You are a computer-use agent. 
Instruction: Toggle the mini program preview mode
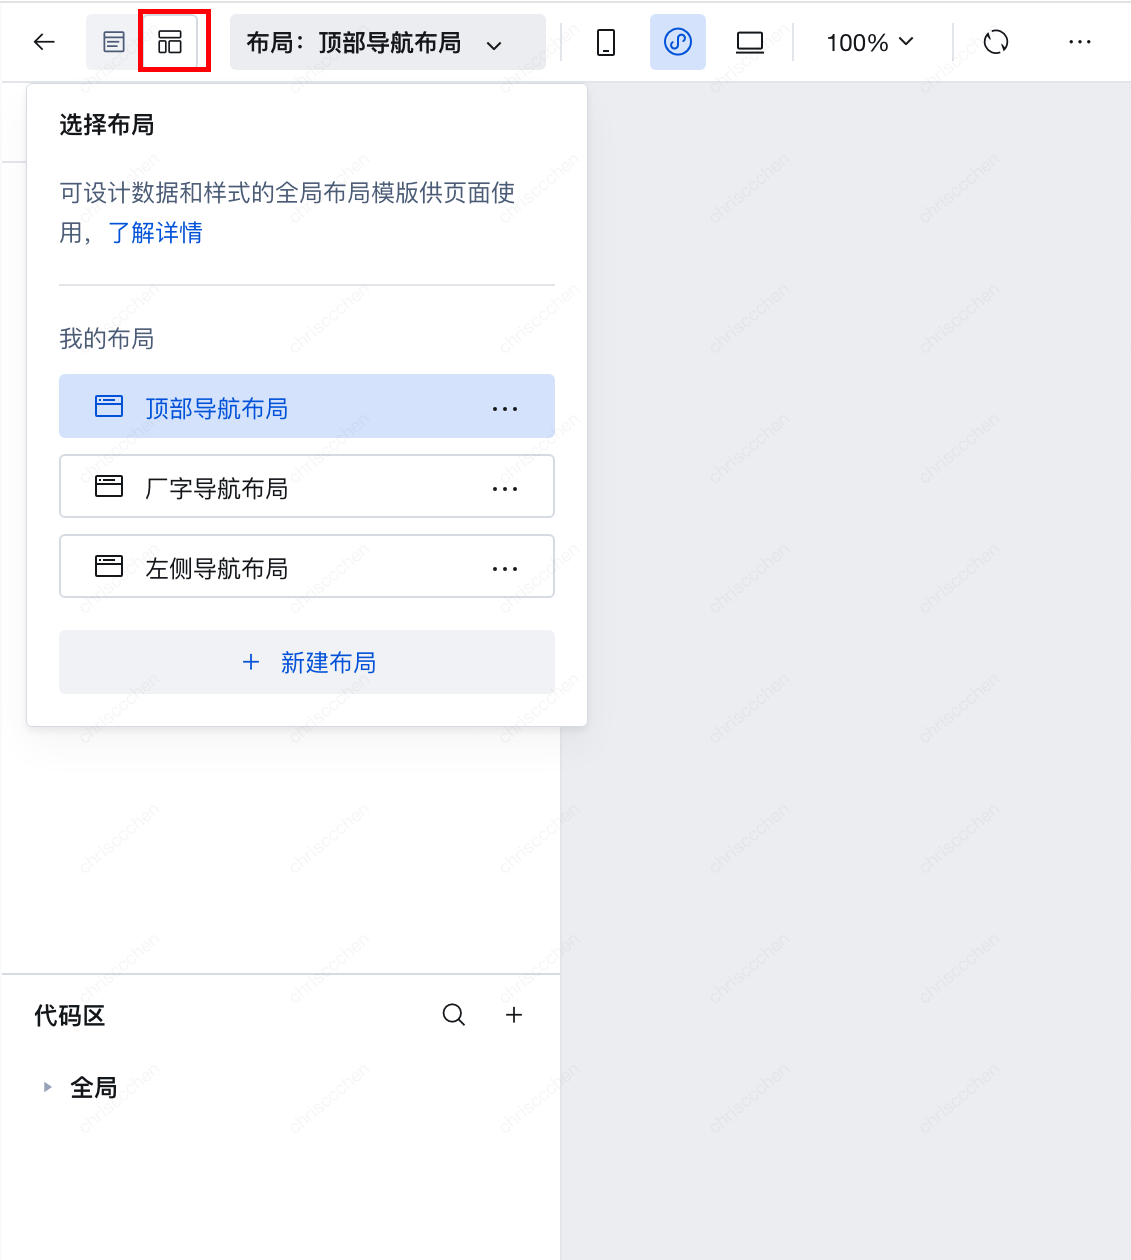click(678, 42)
